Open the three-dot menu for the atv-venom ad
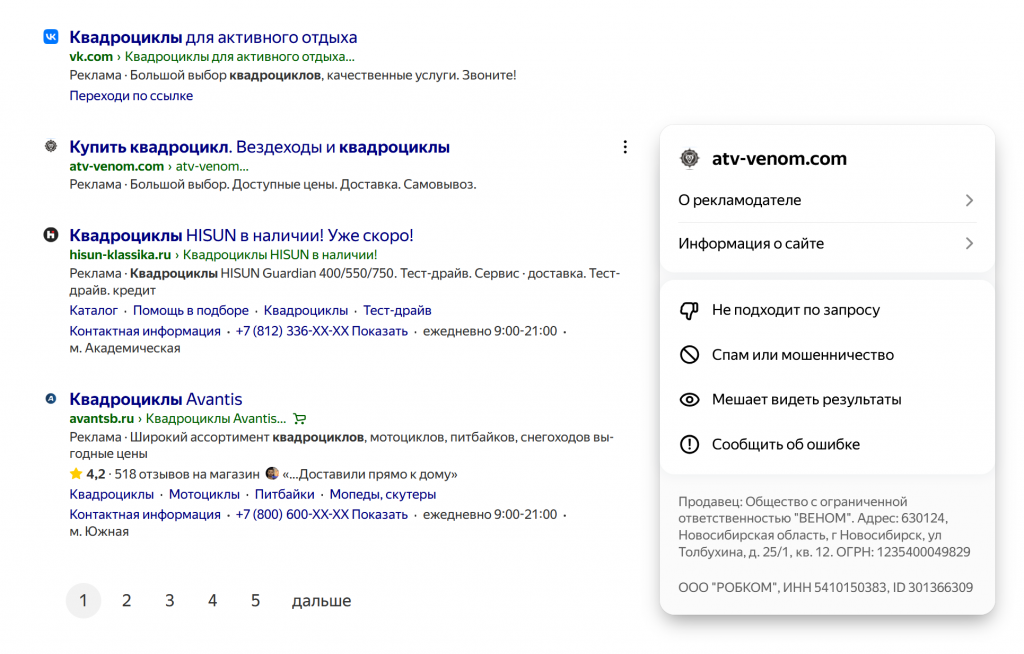Screen dimensions: 1024x654 coord(625,147)
